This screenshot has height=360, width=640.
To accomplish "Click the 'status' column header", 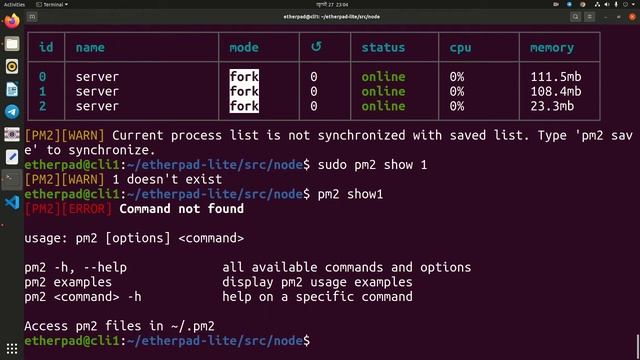I will 383,47.
